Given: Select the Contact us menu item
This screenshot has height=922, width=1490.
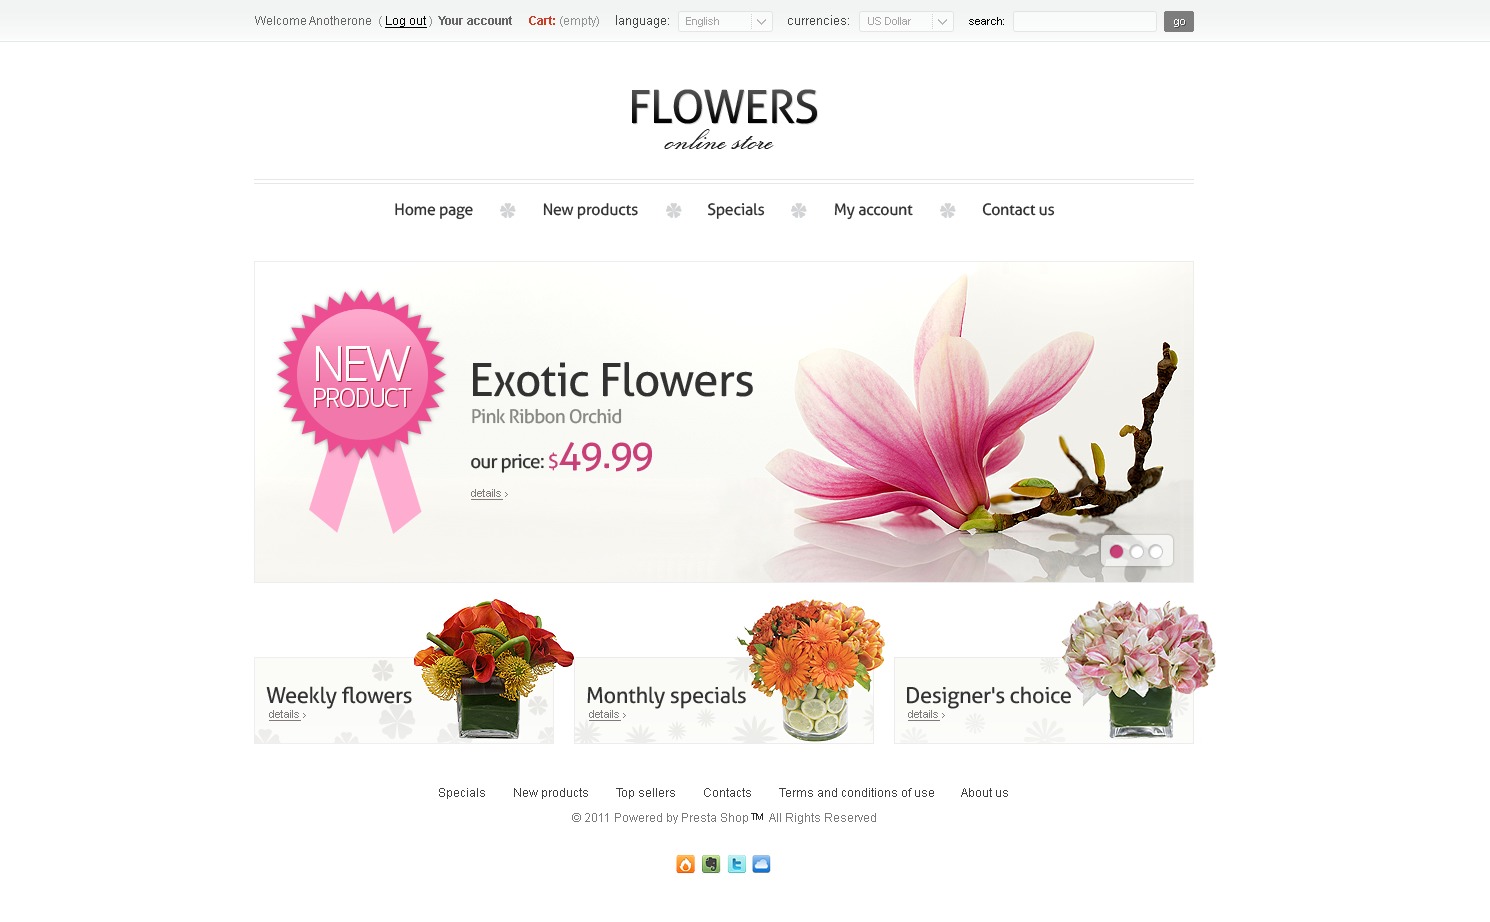Looking at the screenshot, I should click(1018, 210).
